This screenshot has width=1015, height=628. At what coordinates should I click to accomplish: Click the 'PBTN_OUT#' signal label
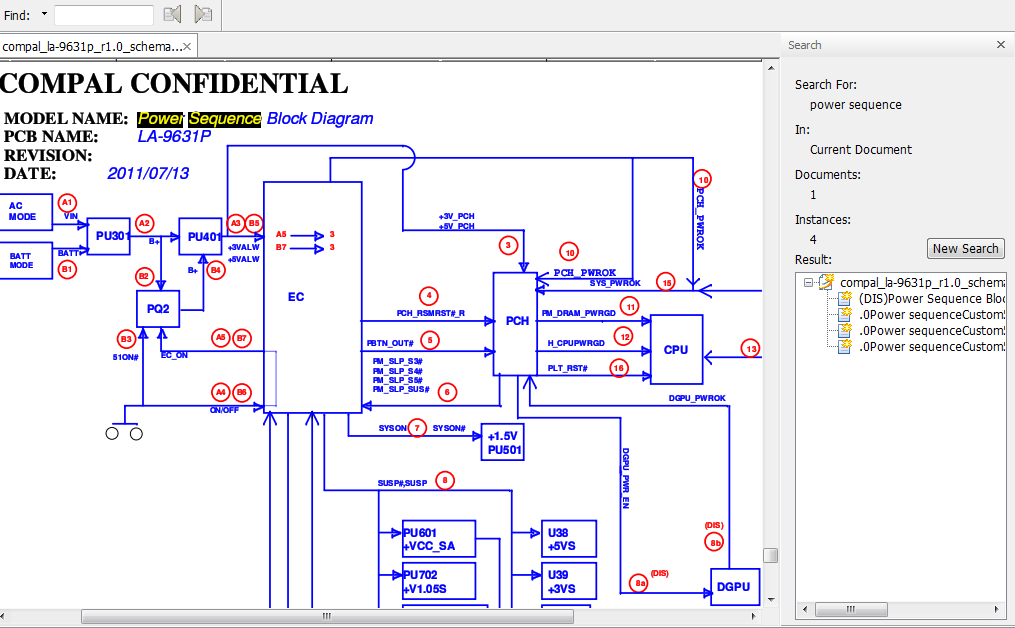pyautogui.click(x=390, y=343)
